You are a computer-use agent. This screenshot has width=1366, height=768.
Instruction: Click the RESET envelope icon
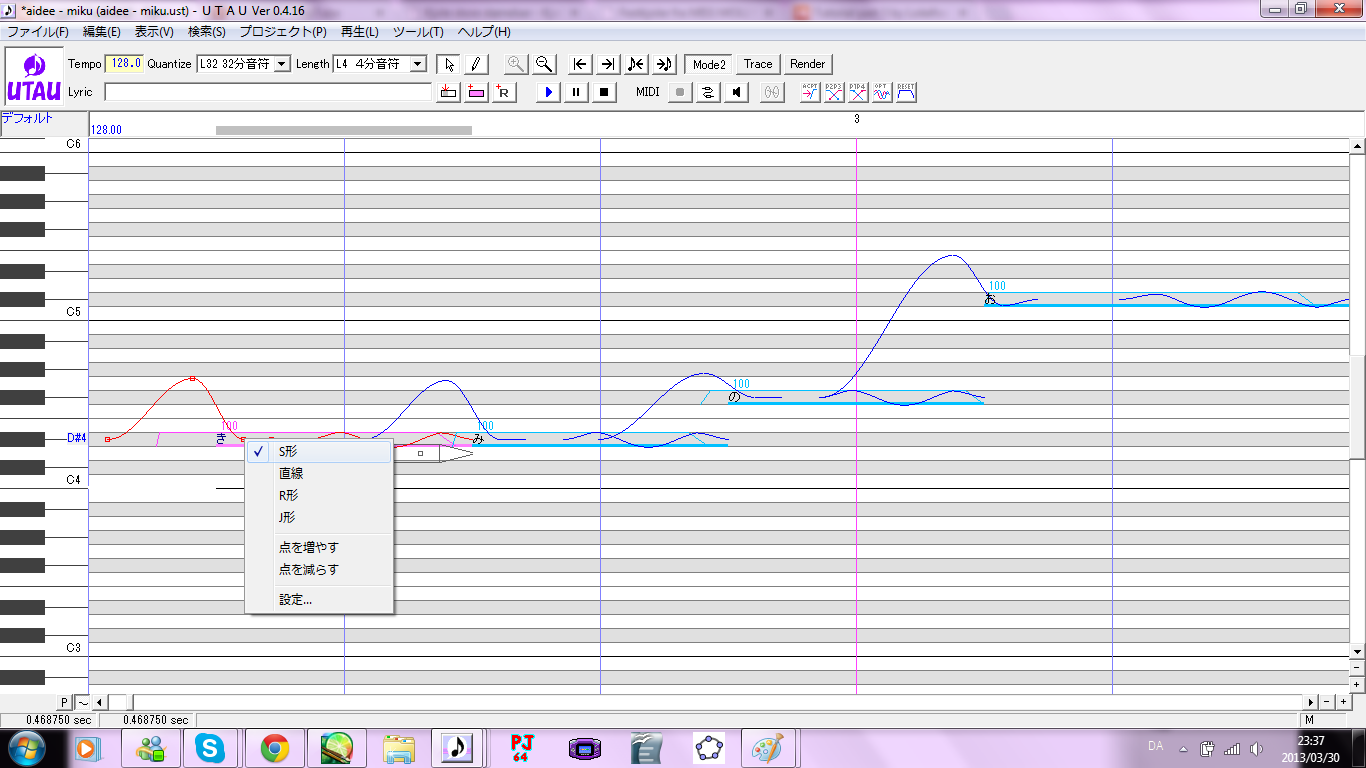coord(905,91)
